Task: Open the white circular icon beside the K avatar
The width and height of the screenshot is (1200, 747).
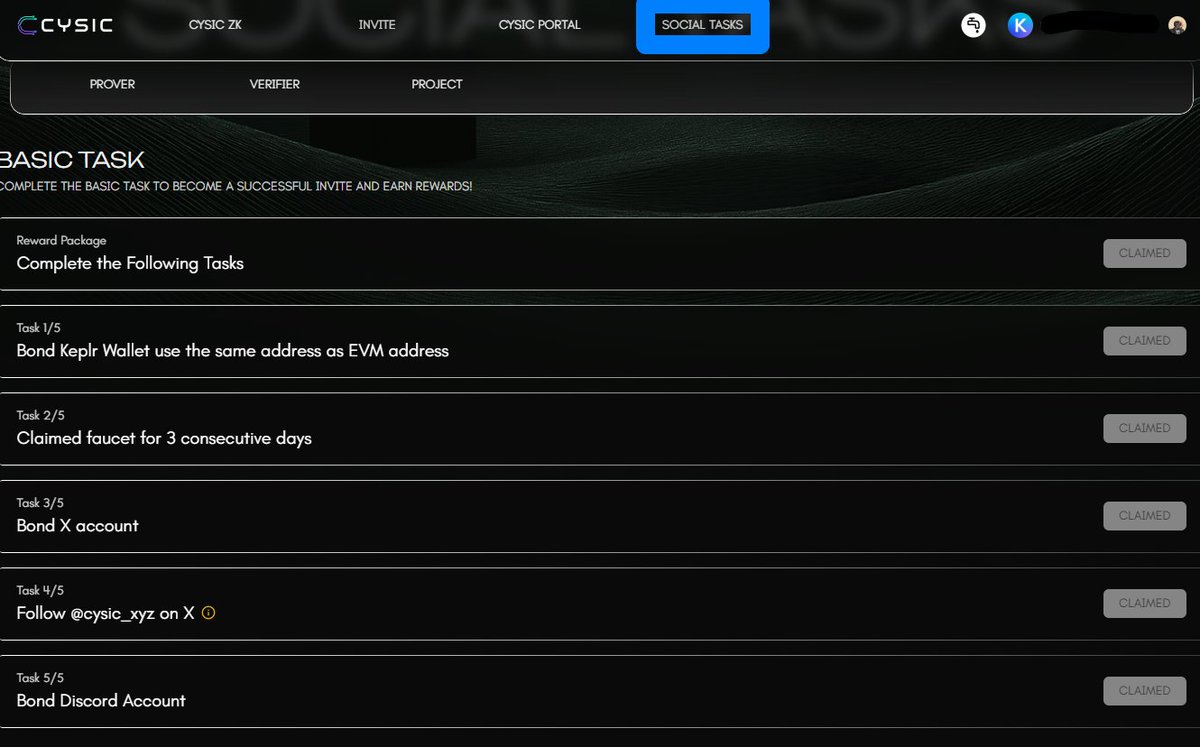Action: [x=974, y=25]
